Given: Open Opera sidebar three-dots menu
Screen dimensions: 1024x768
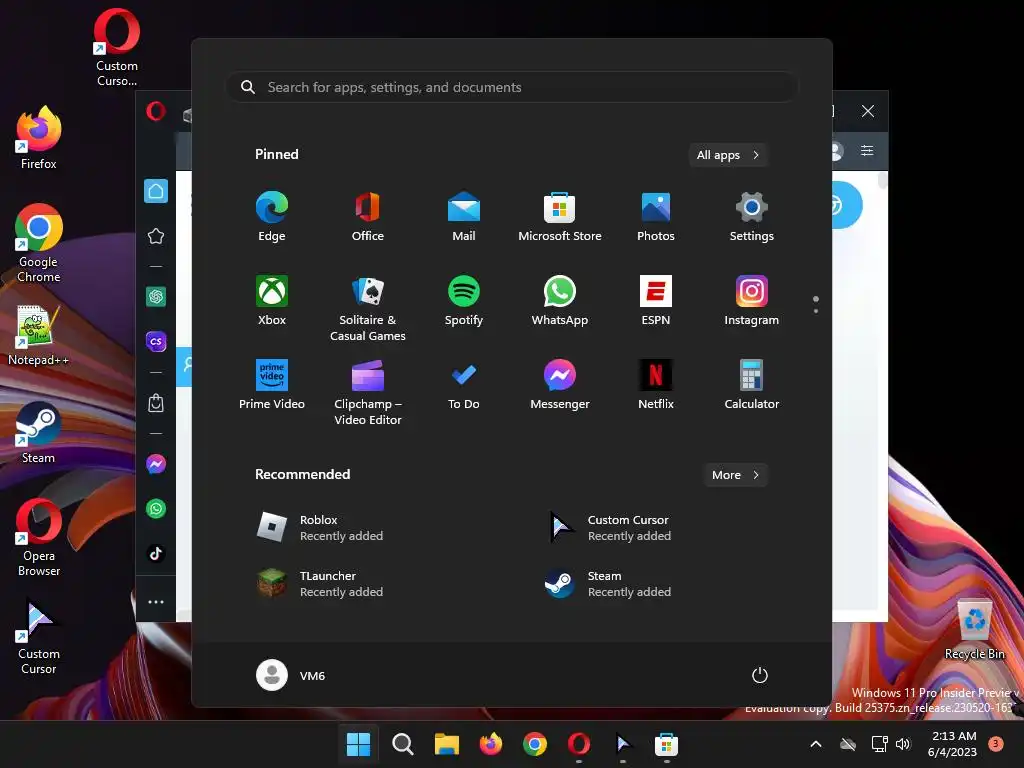Looking at the screenshot, I should click(x=156, y=602).
